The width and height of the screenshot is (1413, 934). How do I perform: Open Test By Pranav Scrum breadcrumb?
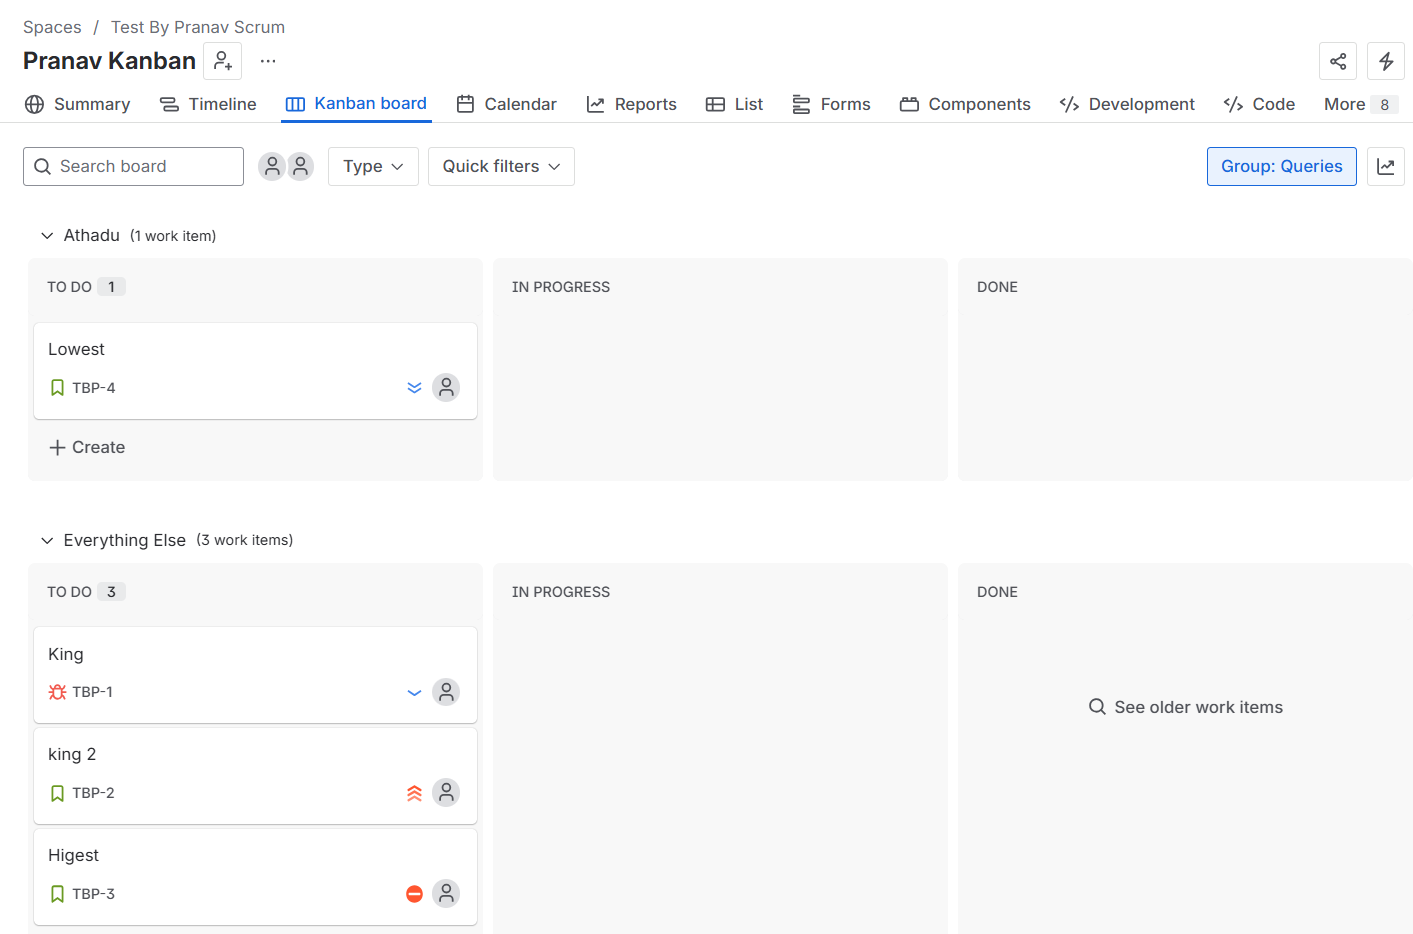198,28
